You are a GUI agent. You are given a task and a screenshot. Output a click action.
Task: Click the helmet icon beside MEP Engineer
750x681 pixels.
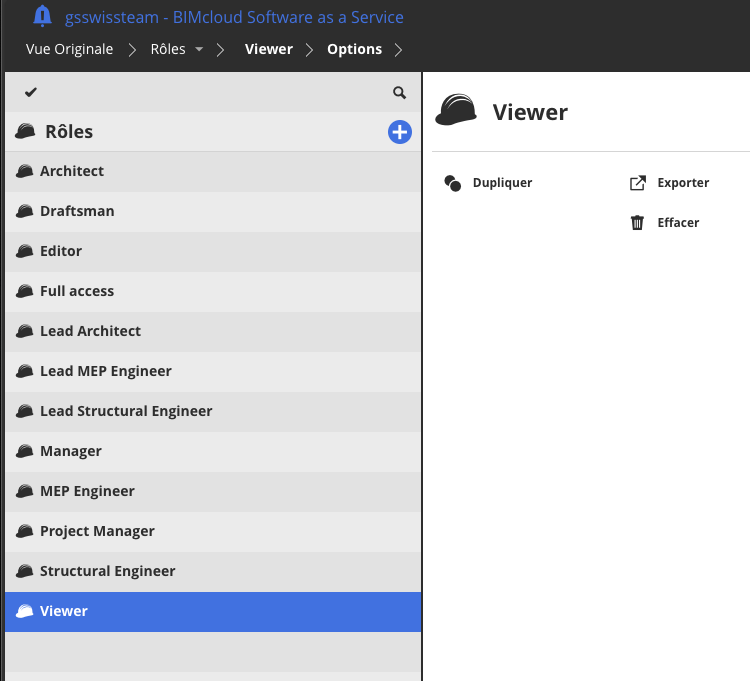click(x=24, y=491)
